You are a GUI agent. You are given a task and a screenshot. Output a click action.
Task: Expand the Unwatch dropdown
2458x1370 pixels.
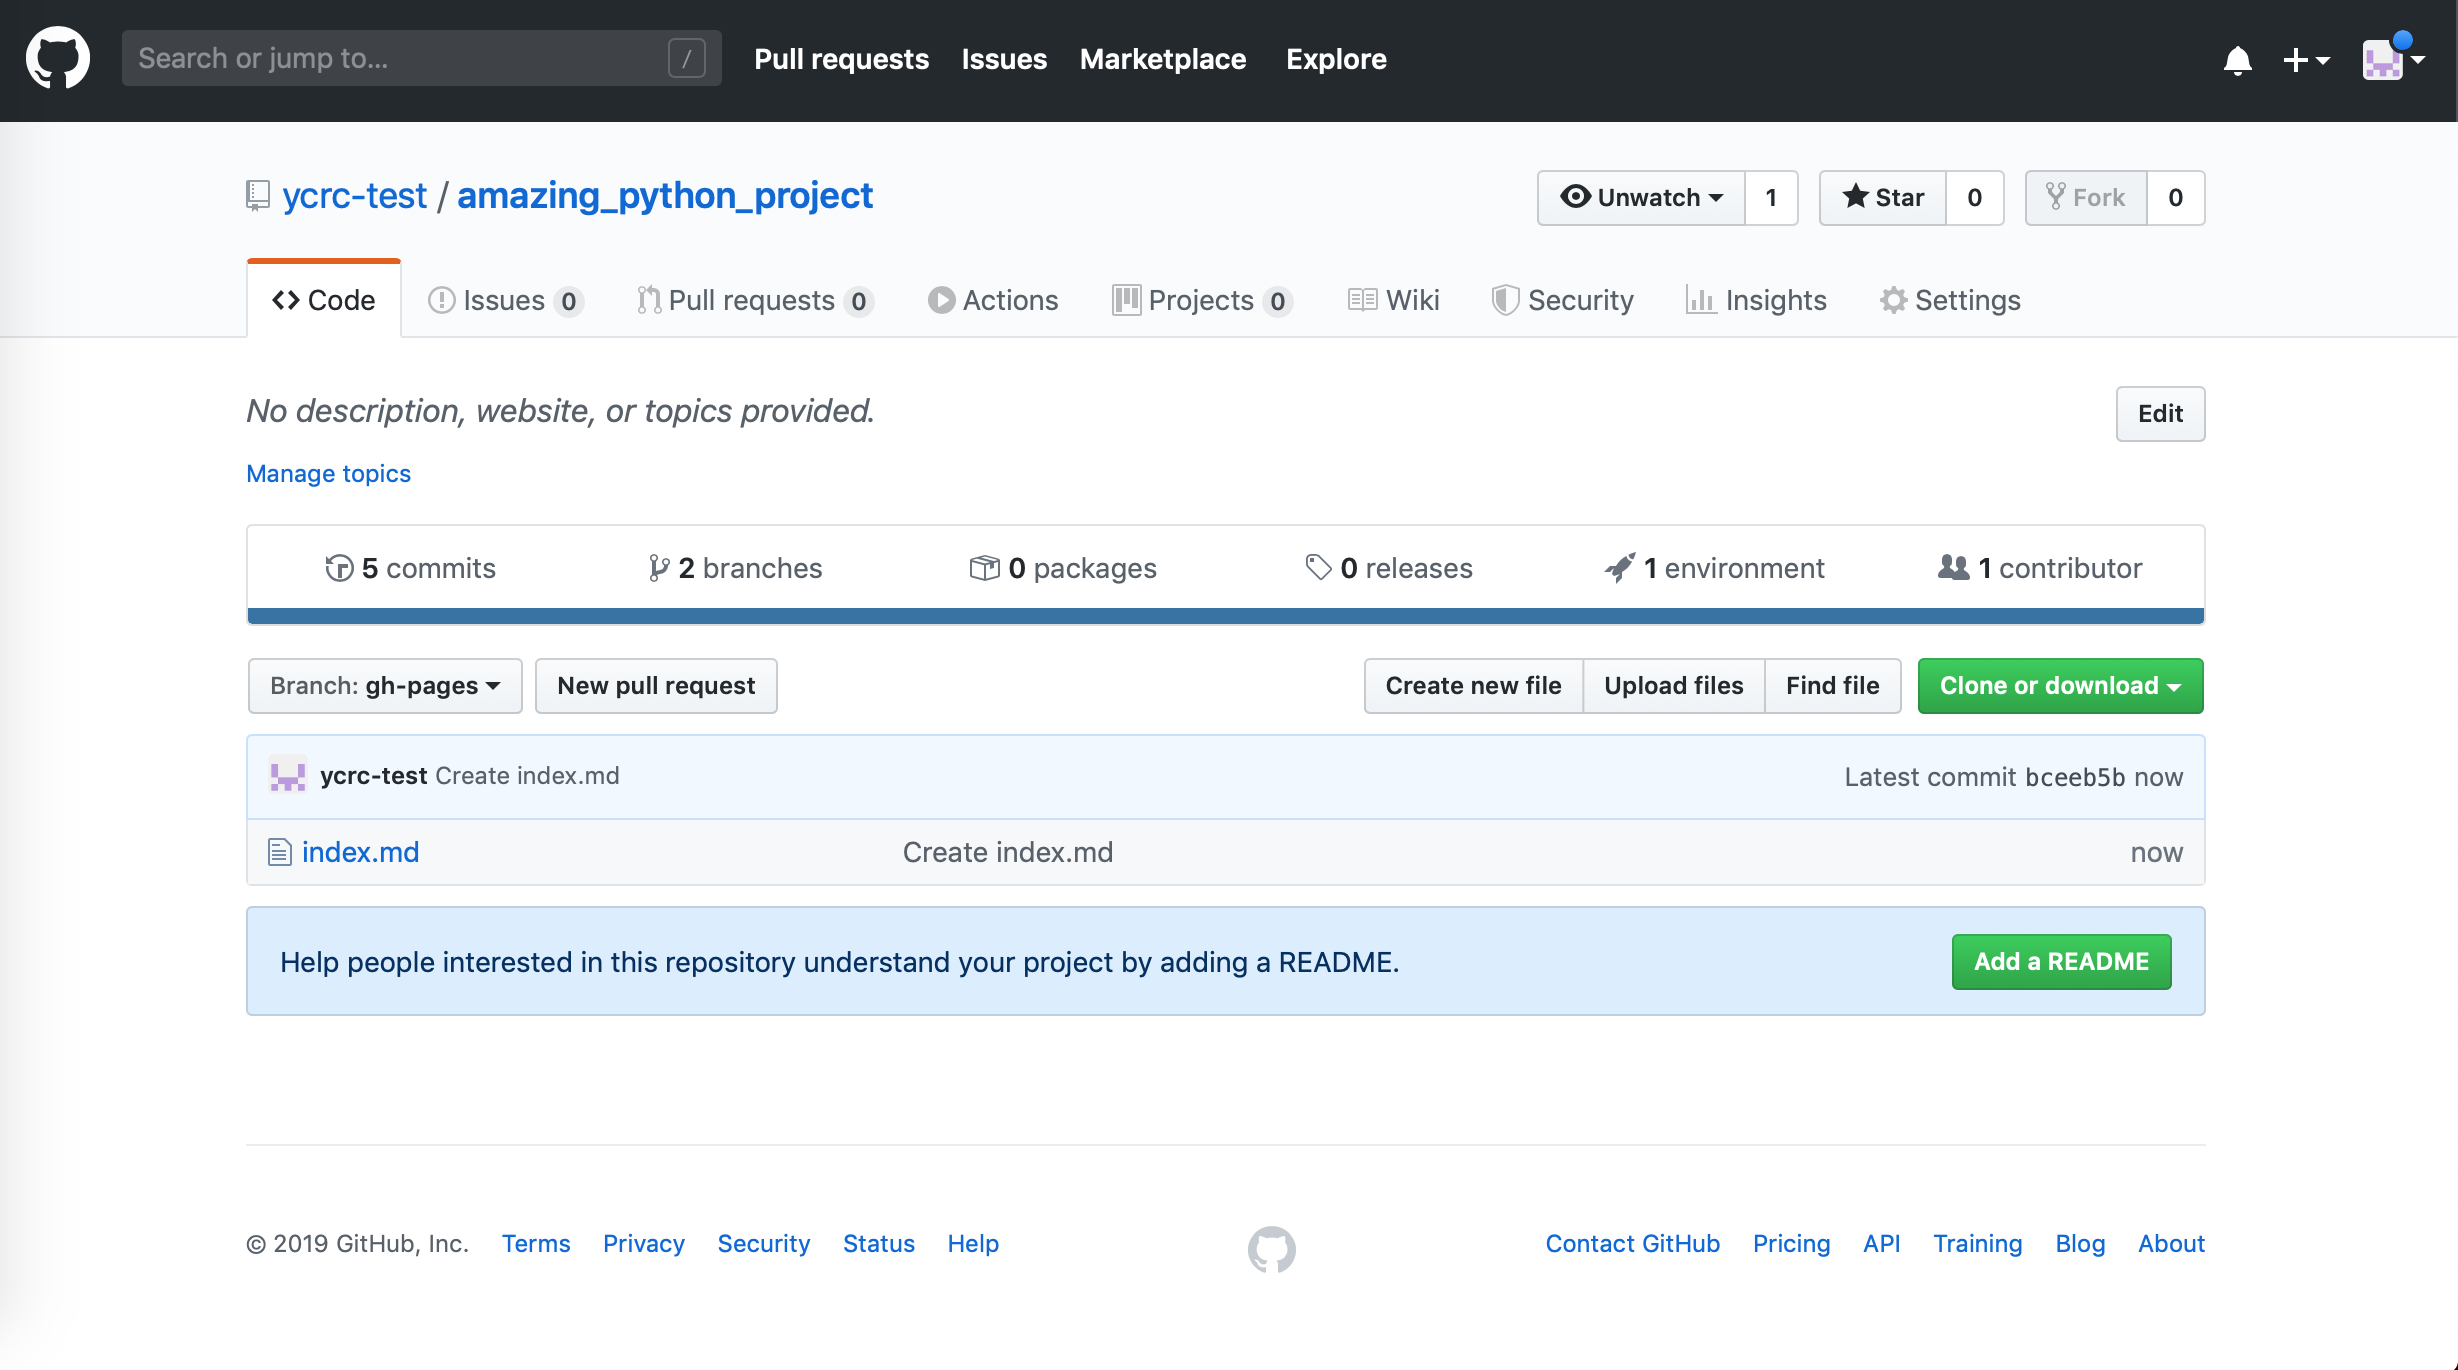tap(1641, 198)
